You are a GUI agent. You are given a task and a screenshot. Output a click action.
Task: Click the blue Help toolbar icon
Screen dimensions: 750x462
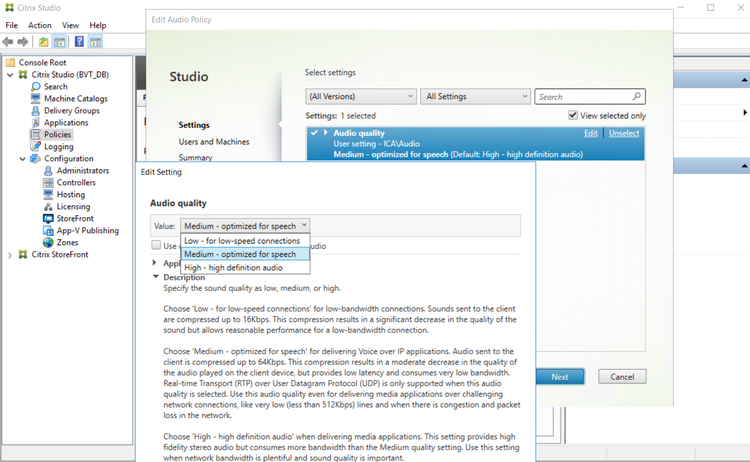pyautogui.click(x=79, y=42)
